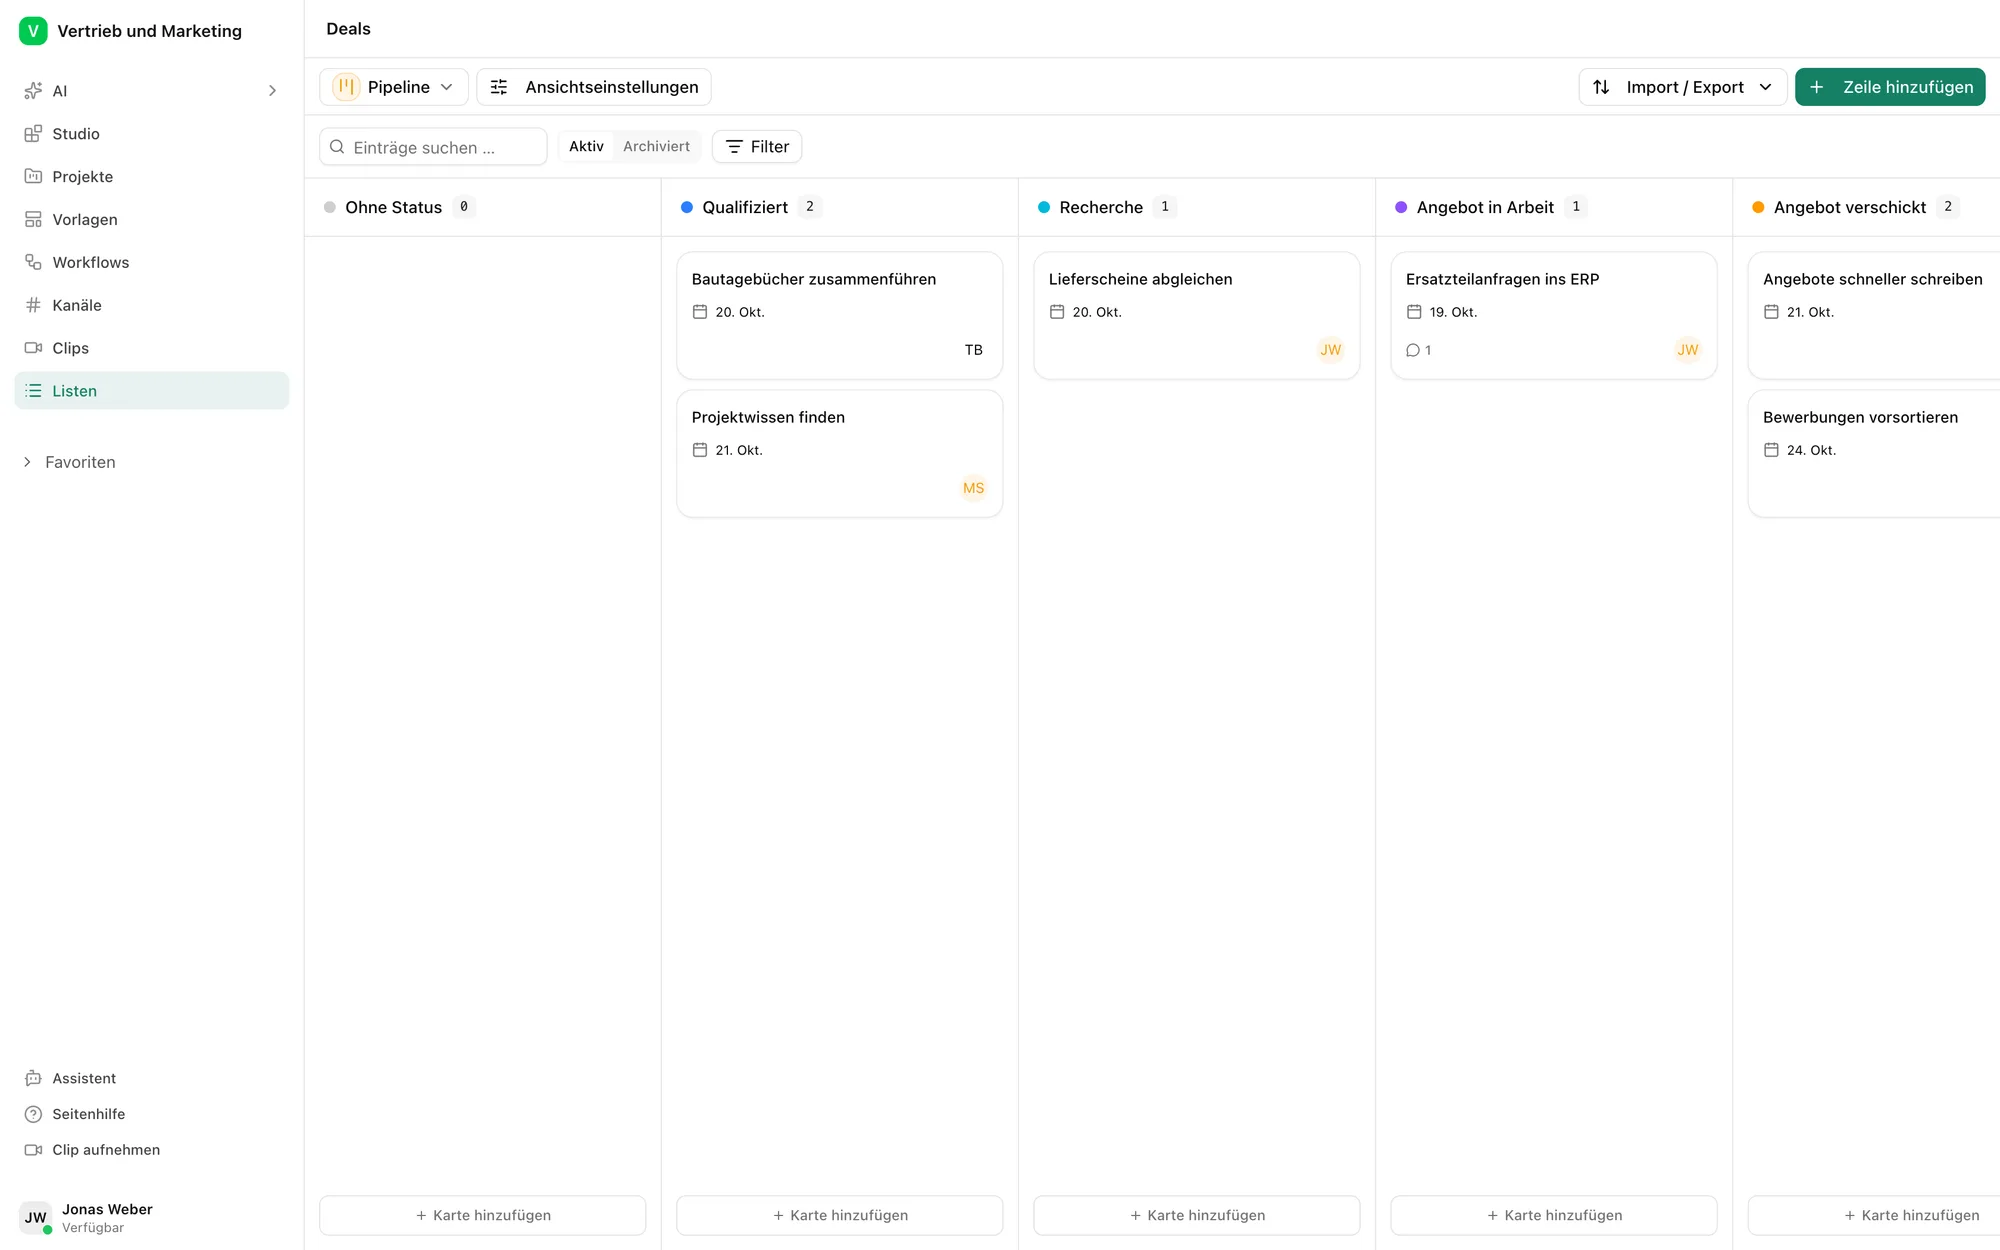Open the AI sparkle icon in sidebar

33,91
